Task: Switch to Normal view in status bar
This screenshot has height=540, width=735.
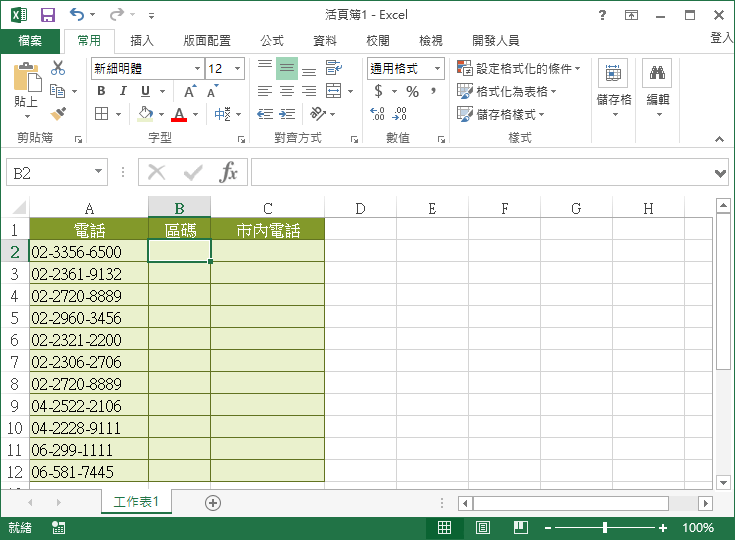Action: (444, 528)
